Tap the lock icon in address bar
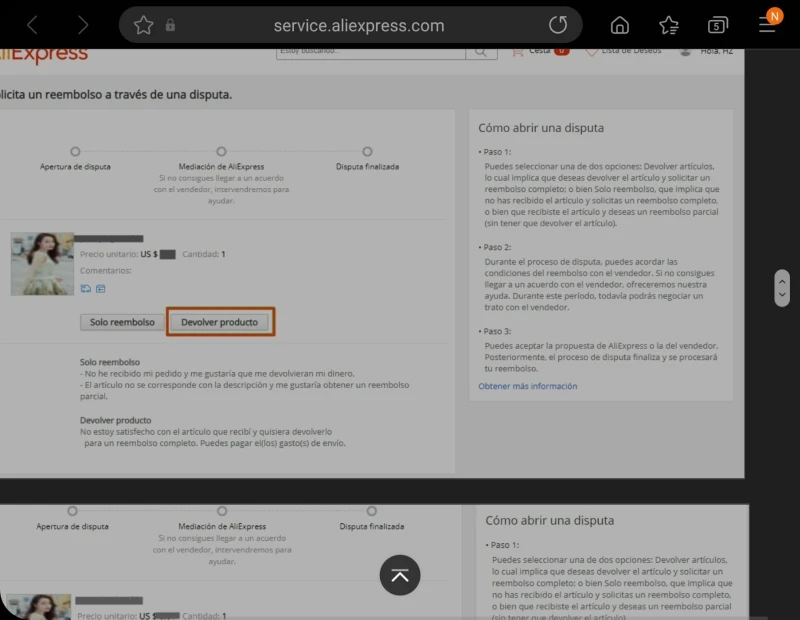Image resolution: width=800 pixels, height=620 pixels. [170, 25]
